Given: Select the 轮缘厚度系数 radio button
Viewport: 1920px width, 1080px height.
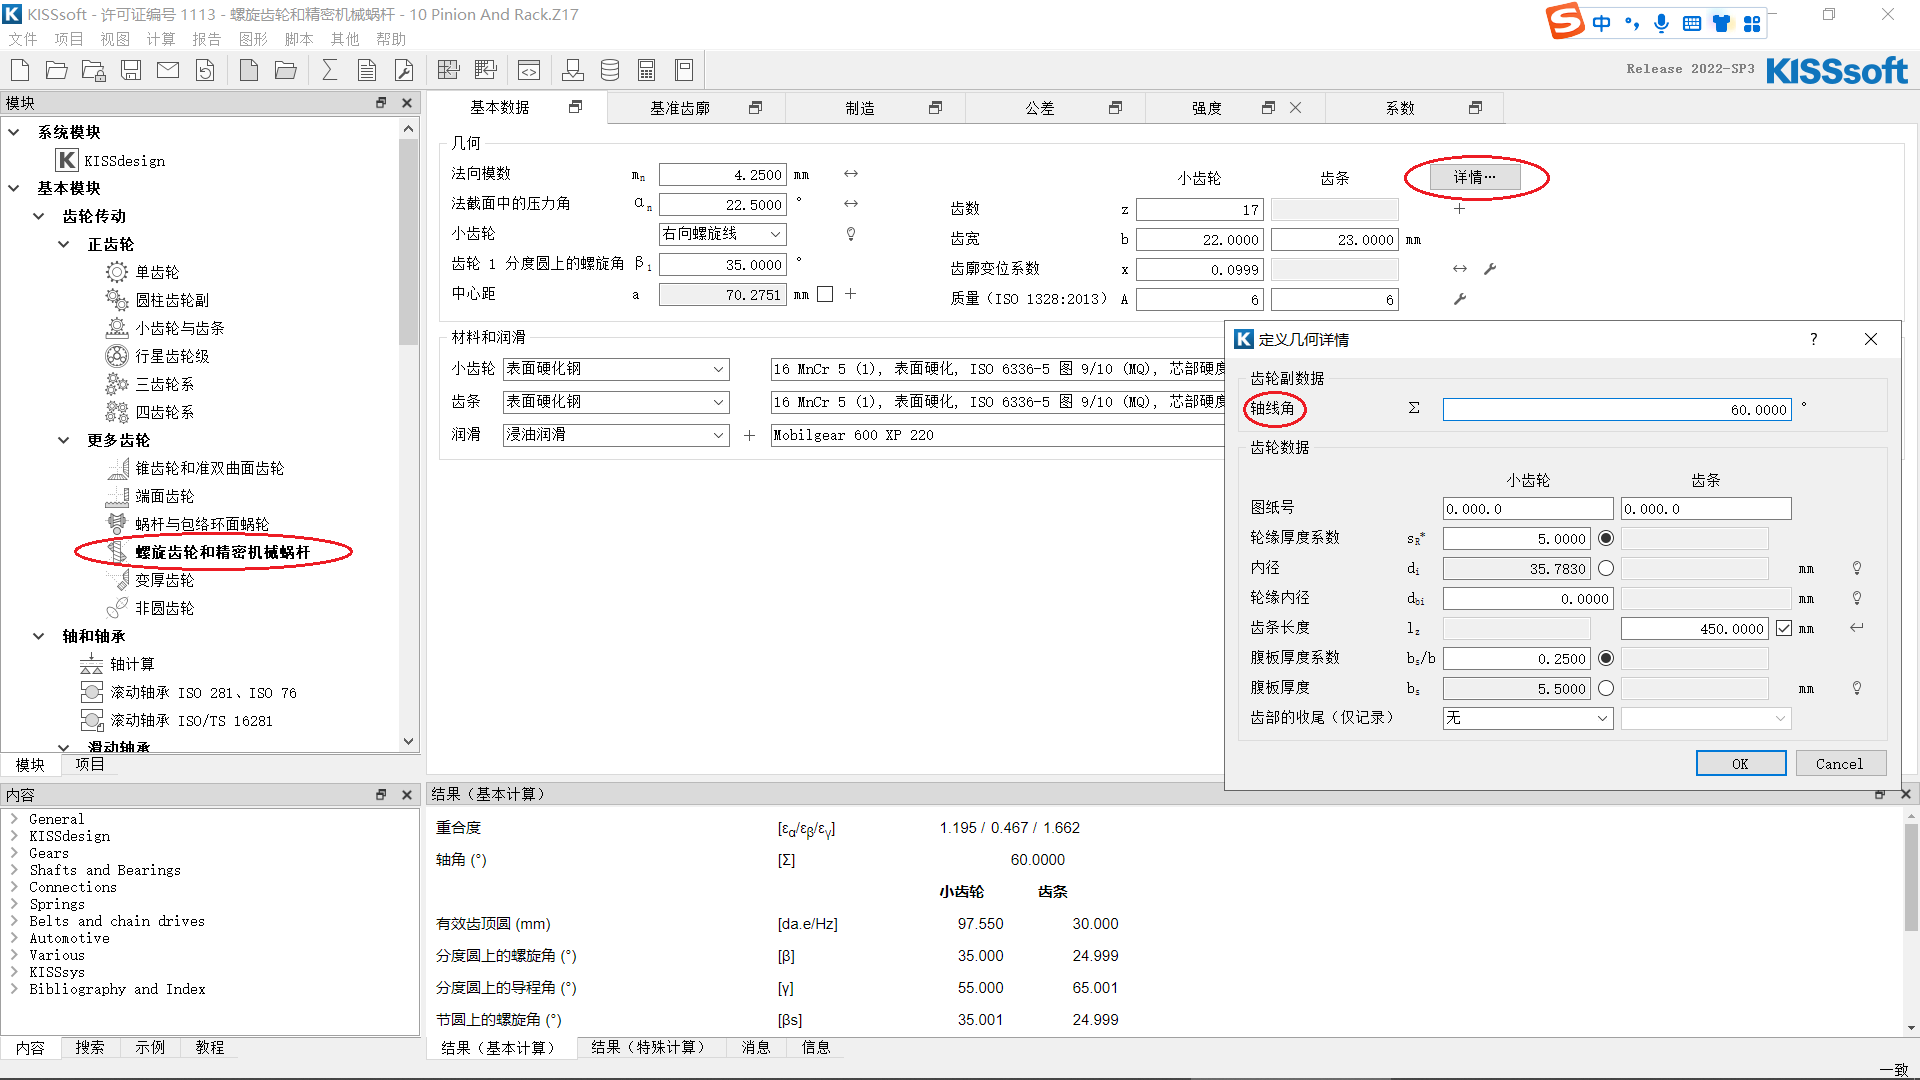Looking at the screenshot, I should pos(1606,538).
